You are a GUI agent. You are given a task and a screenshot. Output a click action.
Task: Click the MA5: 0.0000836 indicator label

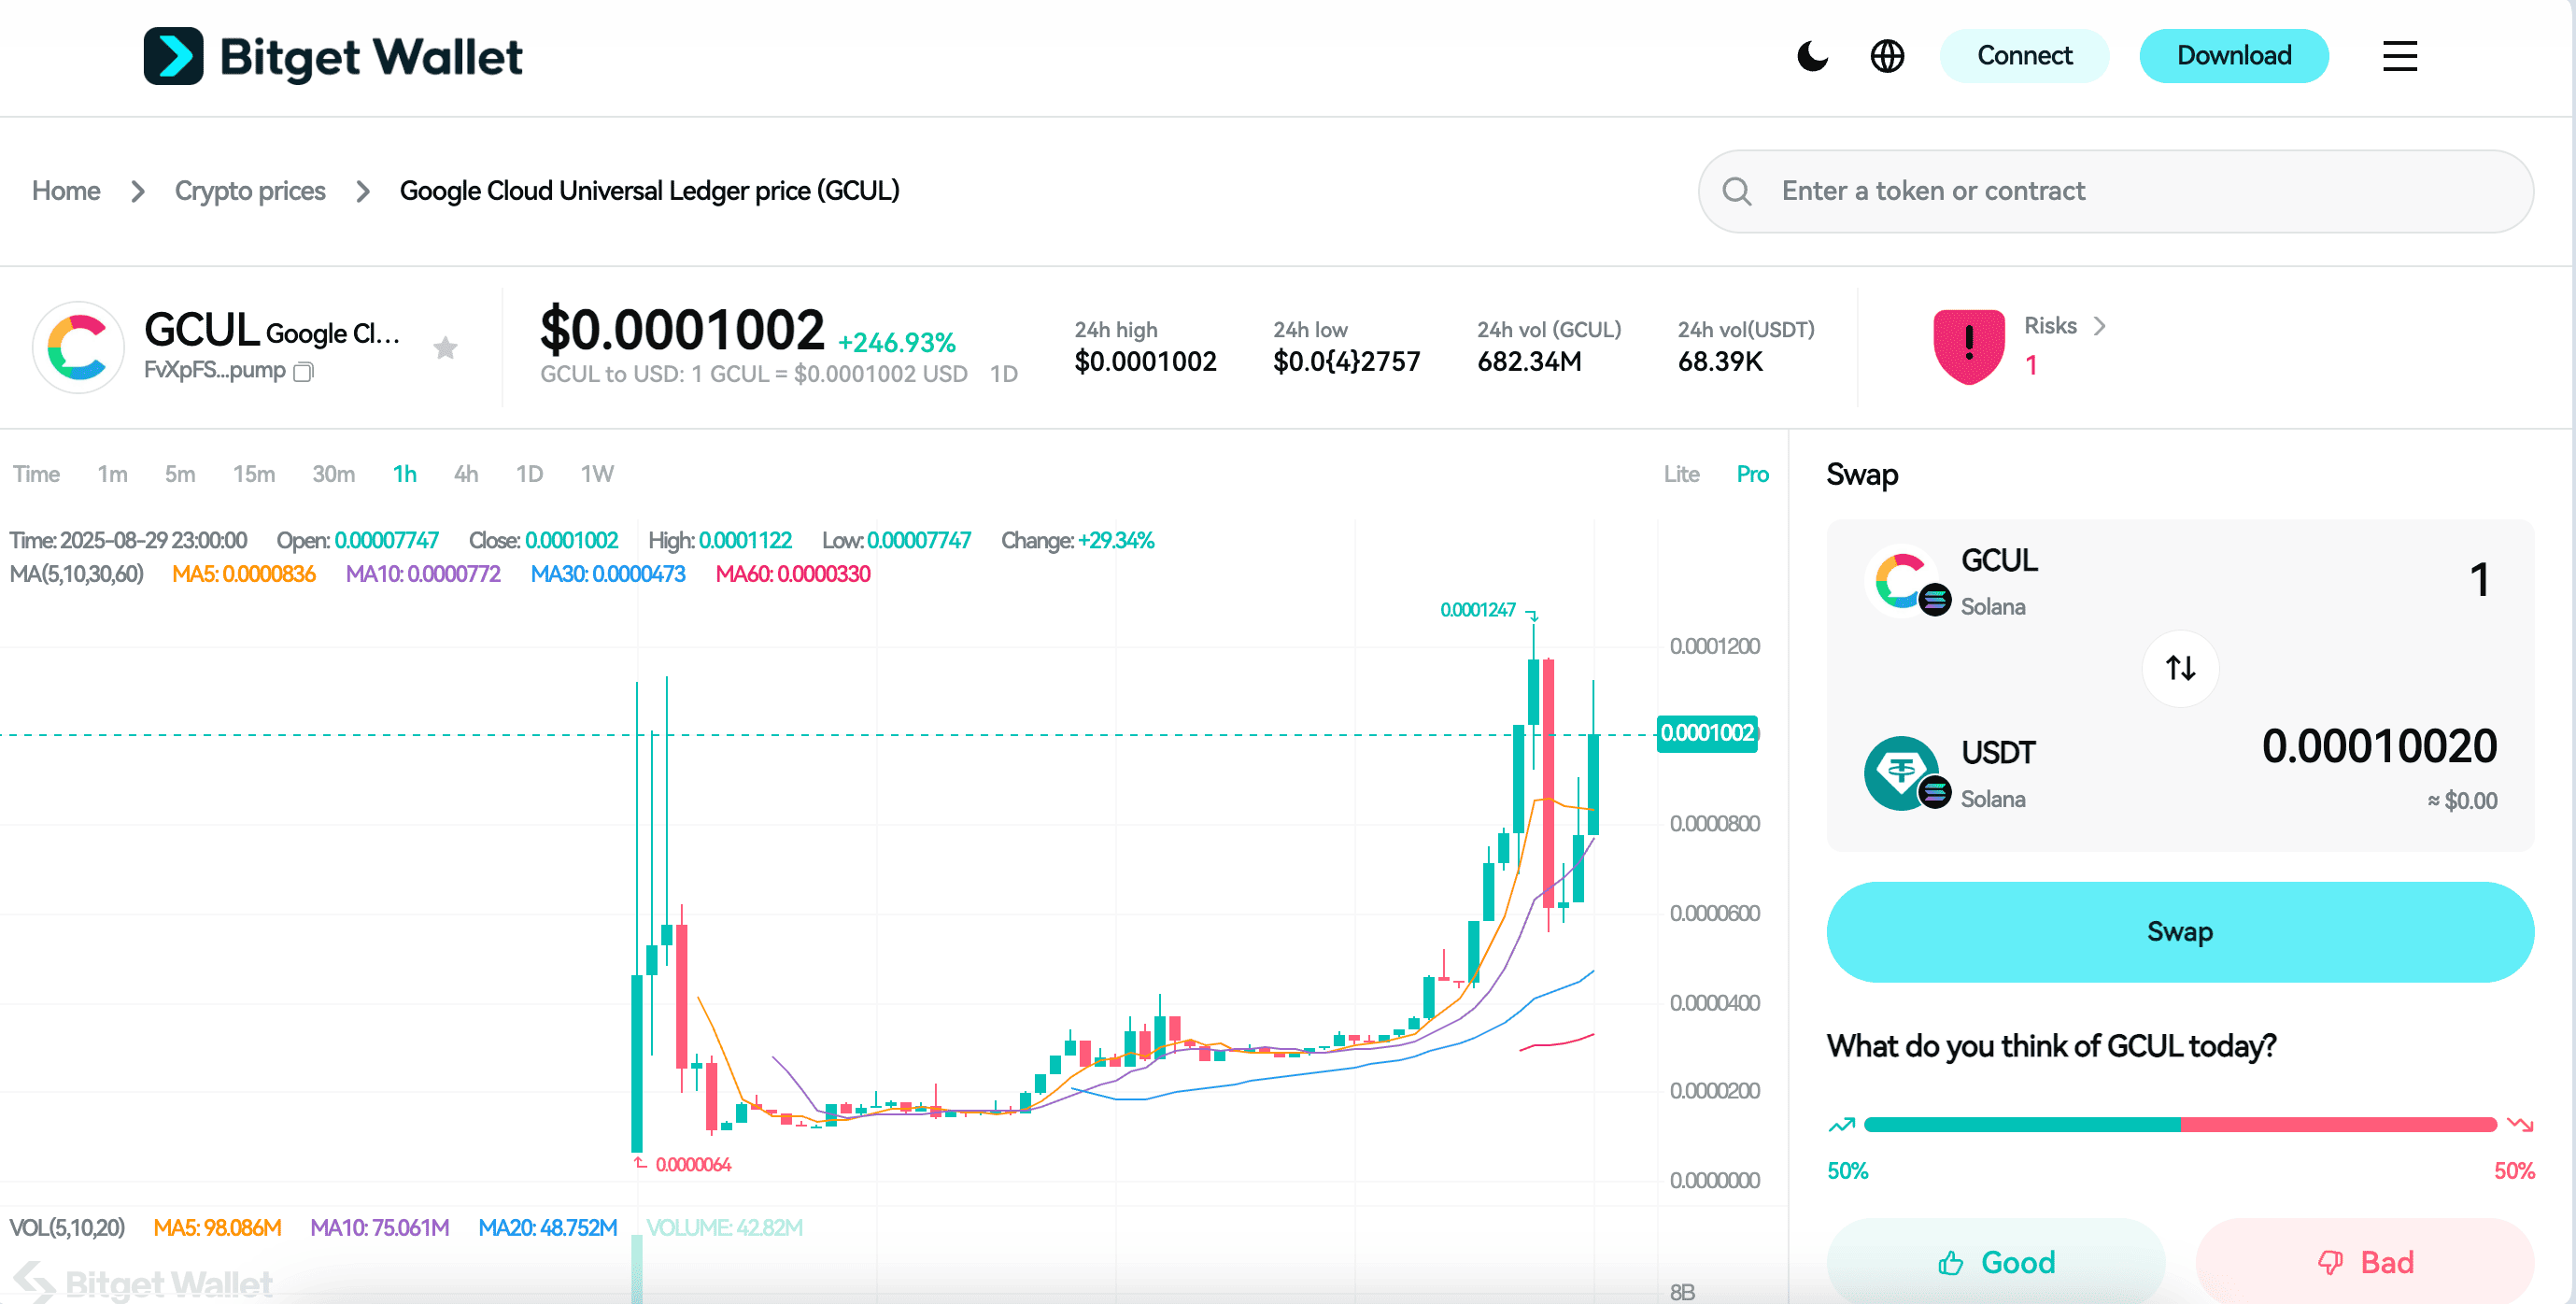pos(243,574)
